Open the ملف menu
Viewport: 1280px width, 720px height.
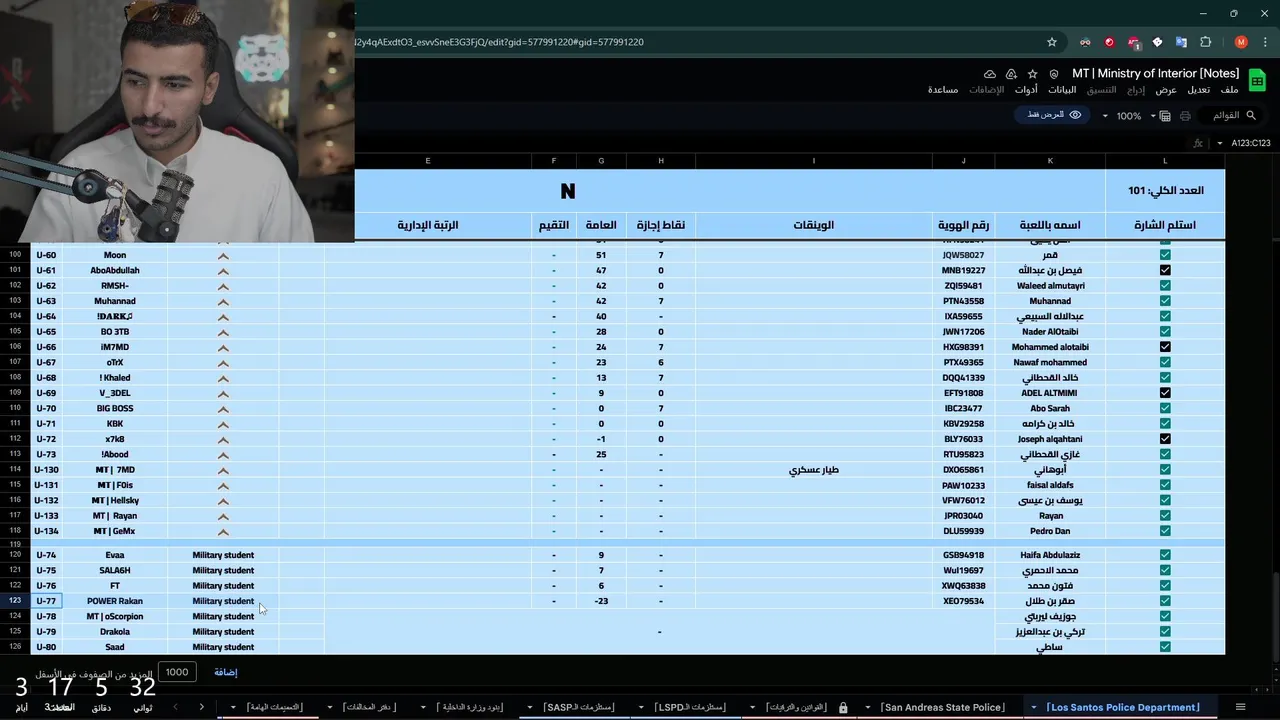coord(1230,90)
